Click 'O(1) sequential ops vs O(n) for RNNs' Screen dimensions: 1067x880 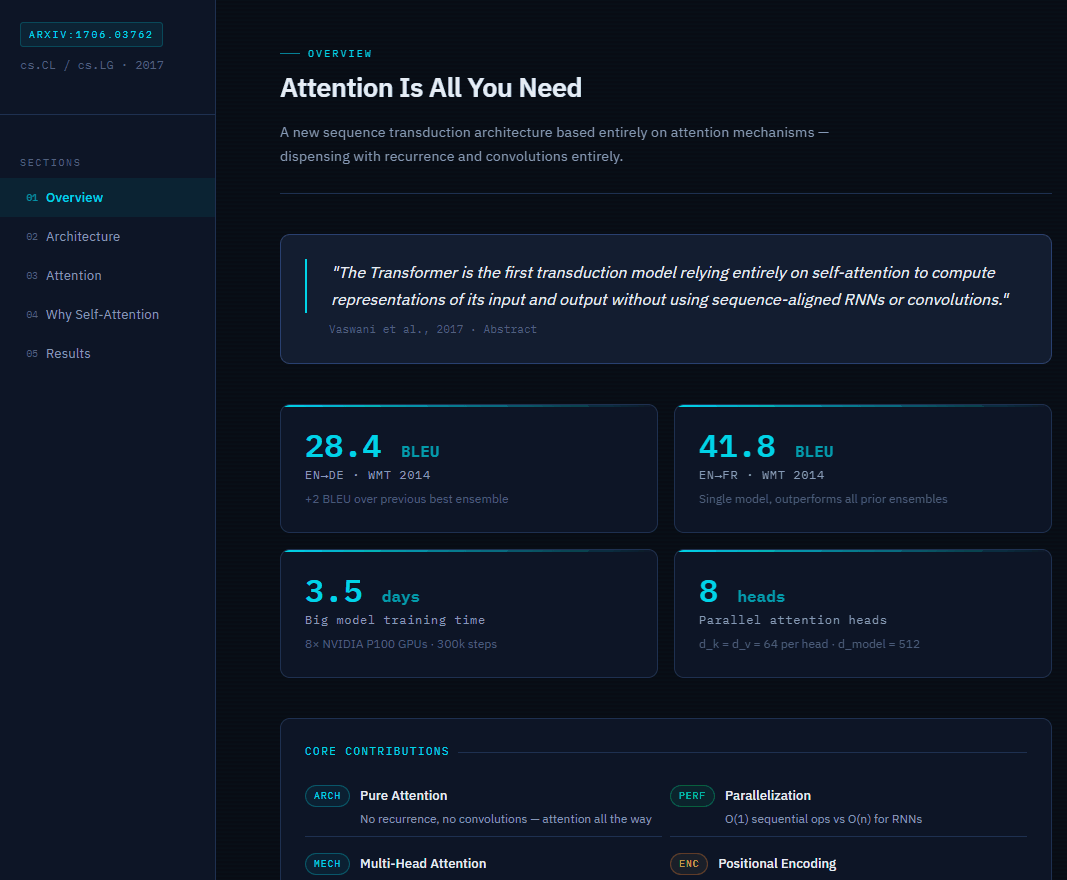tap(823, 819)
